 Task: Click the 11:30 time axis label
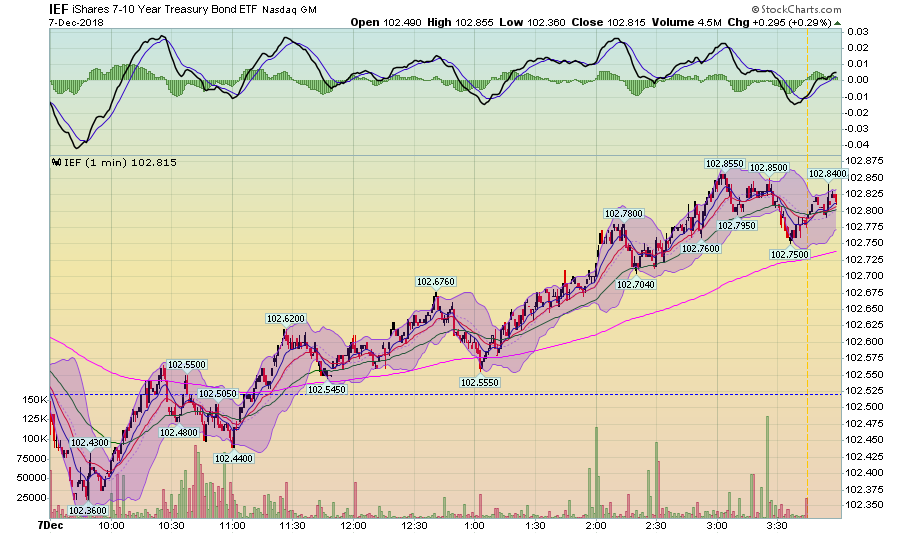point(292,525)
